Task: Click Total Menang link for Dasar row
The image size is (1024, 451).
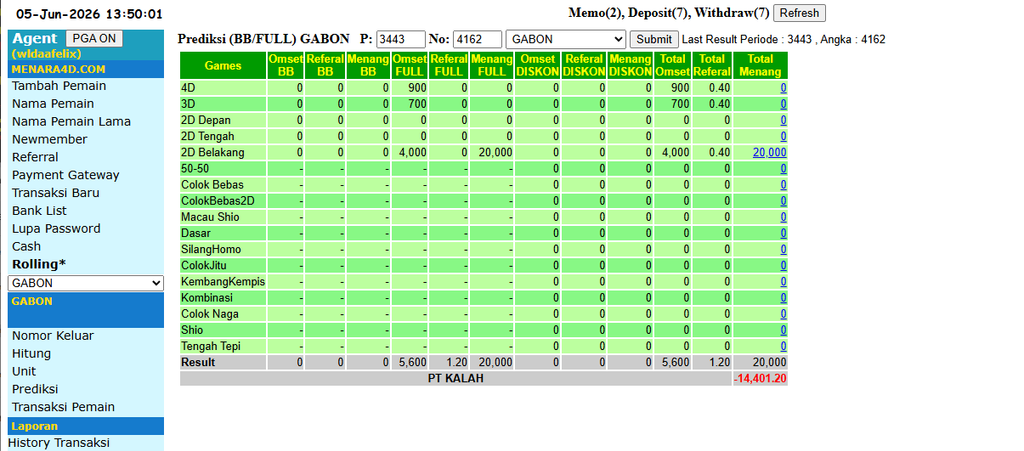Action: click(783, 233)
